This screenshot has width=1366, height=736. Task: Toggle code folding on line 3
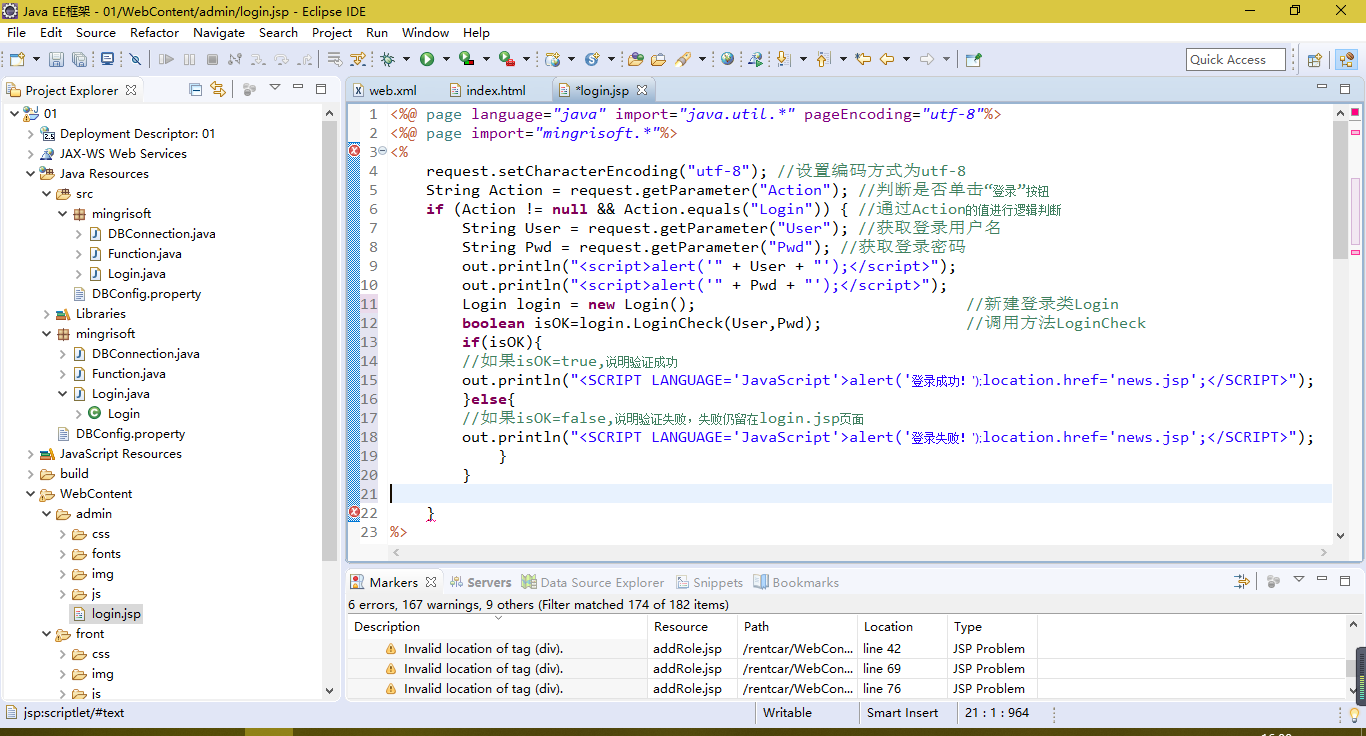point(383,152)
